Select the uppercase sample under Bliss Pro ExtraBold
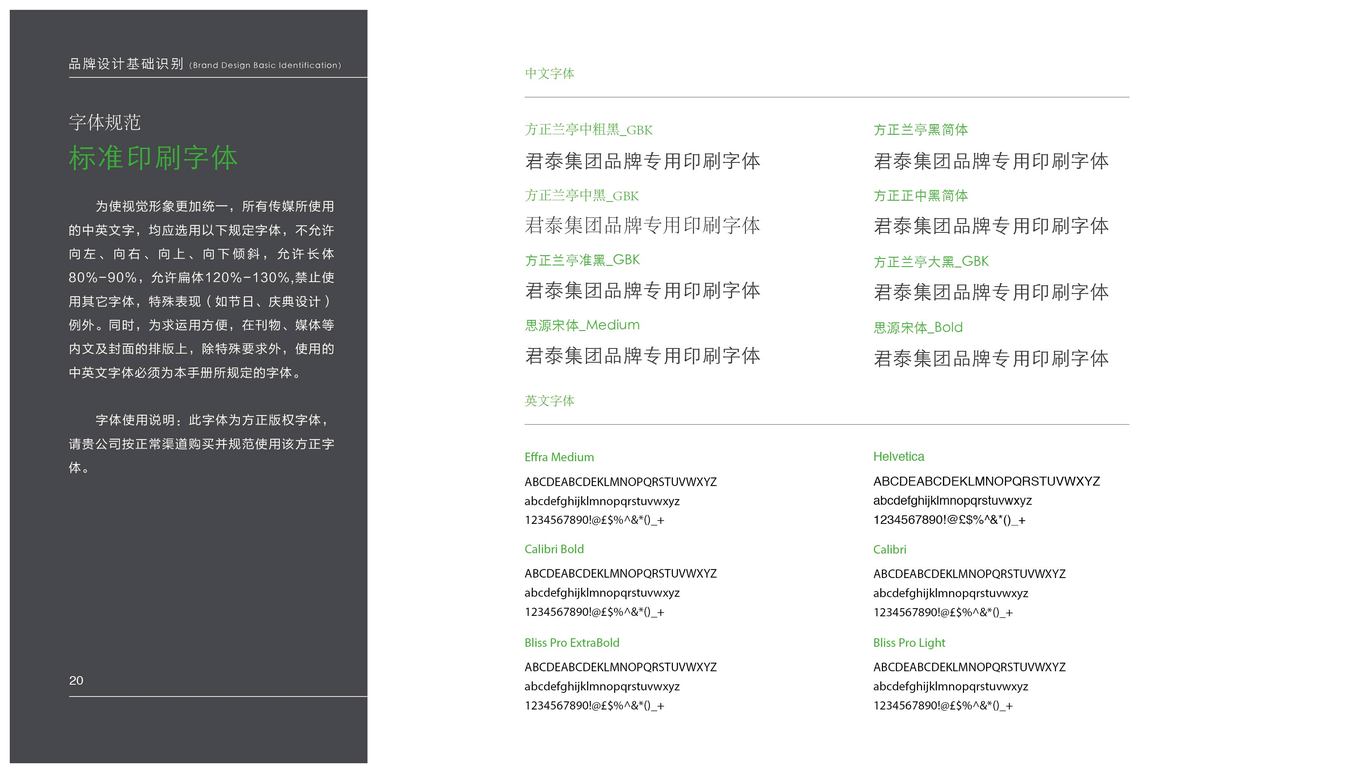Screen dimensions: 1366x773 click(621, 667)
